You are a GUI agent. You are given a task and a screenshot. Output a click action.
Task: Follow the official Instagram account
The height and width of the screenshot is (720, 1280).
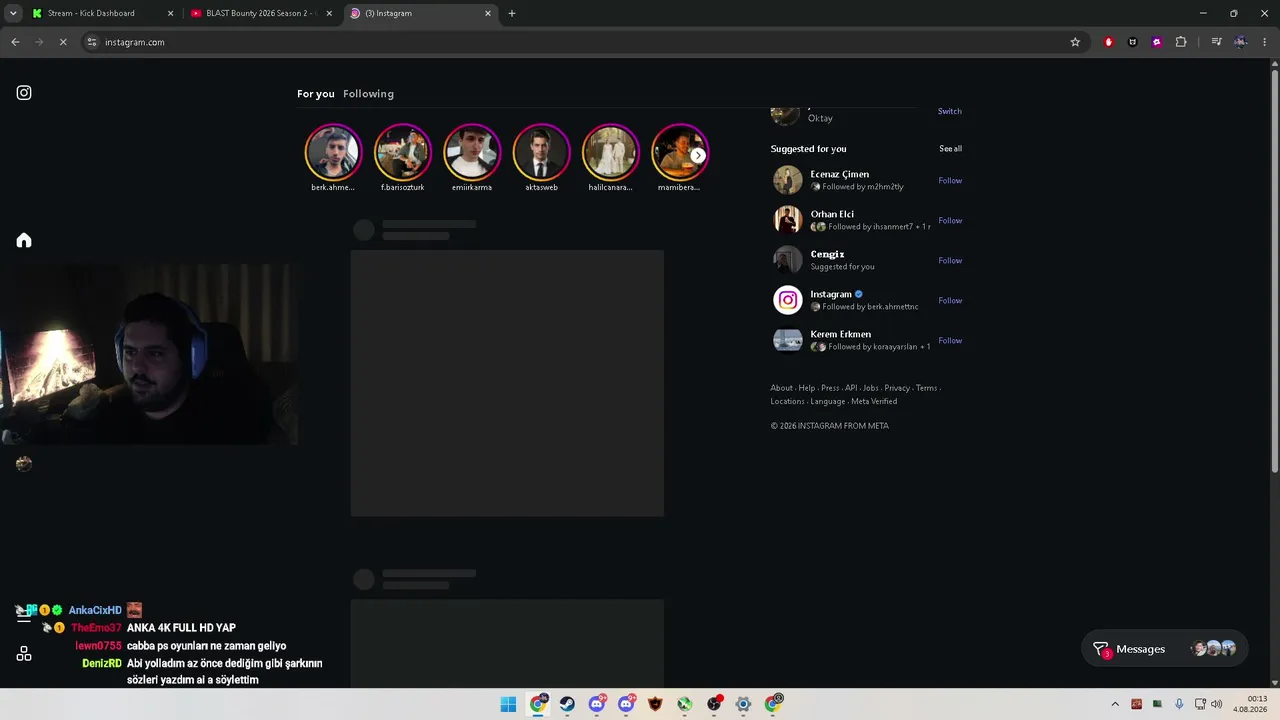click(950, 301)
